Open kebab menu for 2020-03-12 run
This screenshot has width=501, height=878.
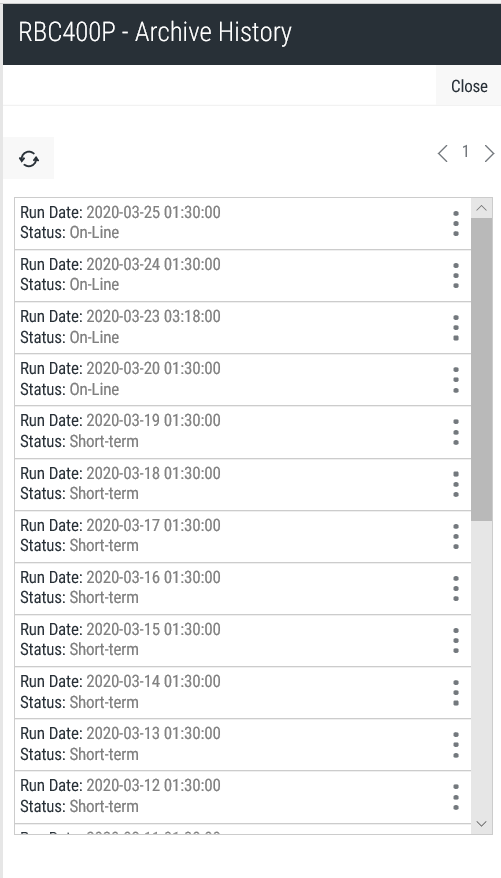tap(456, 797)
